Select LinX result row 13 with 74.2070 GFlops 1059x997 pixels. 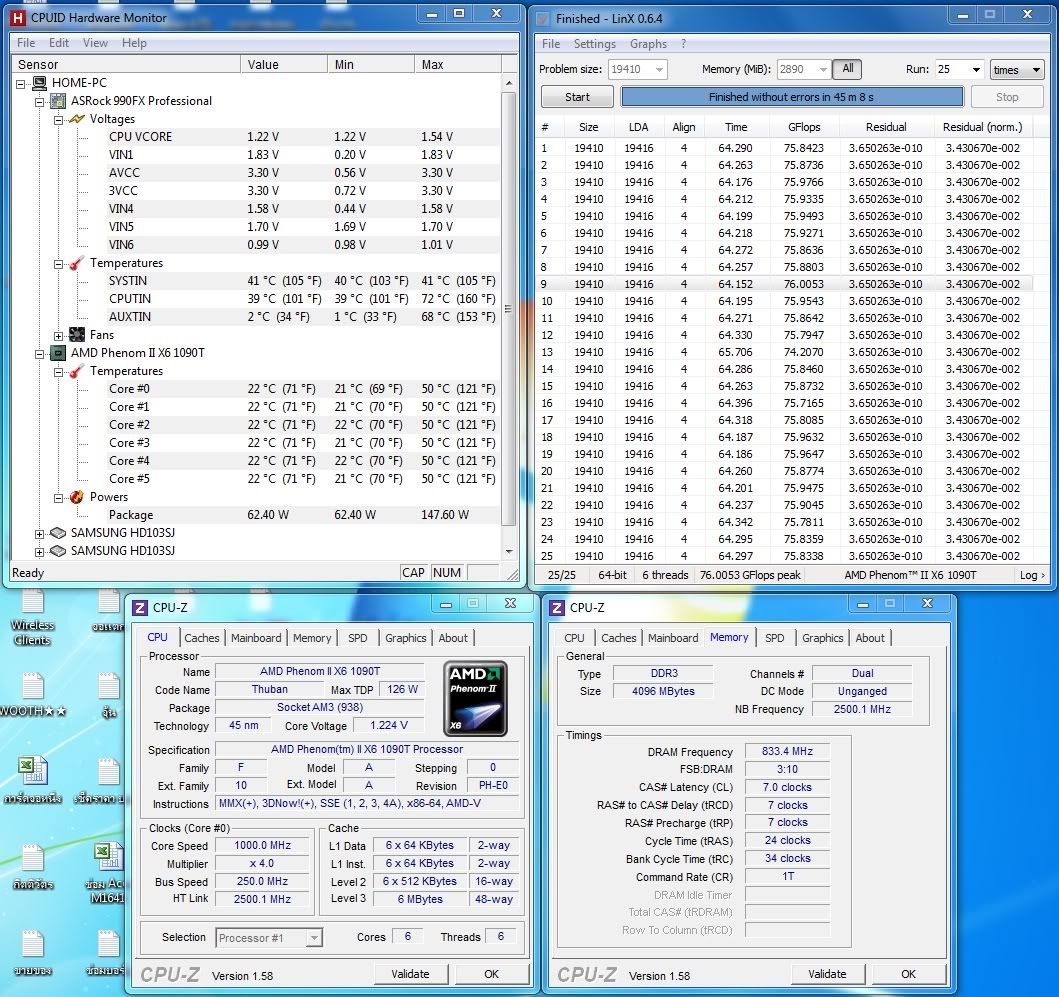pyautogui.click(x=783, y=353)
